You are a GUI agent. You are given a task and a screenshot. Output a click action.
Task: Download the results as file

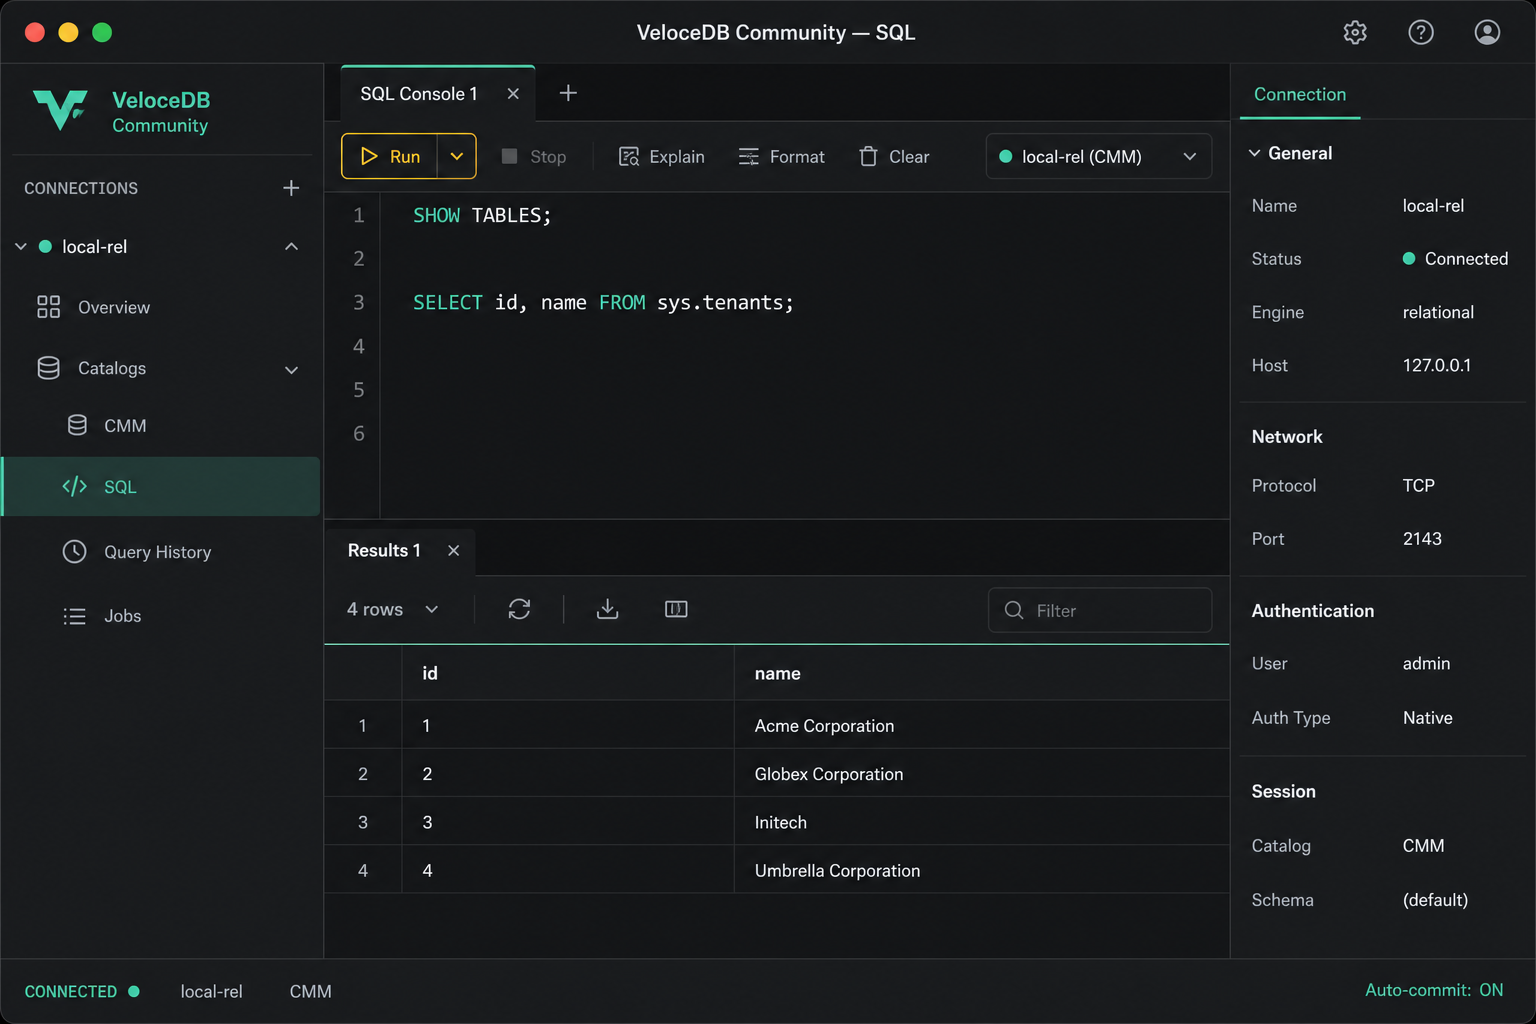point(607,609)
